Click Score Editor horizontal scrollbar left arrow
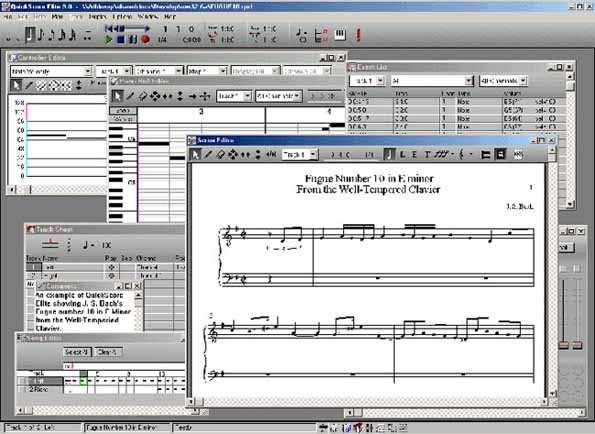 pyautogui.click(x=192, y=401)
